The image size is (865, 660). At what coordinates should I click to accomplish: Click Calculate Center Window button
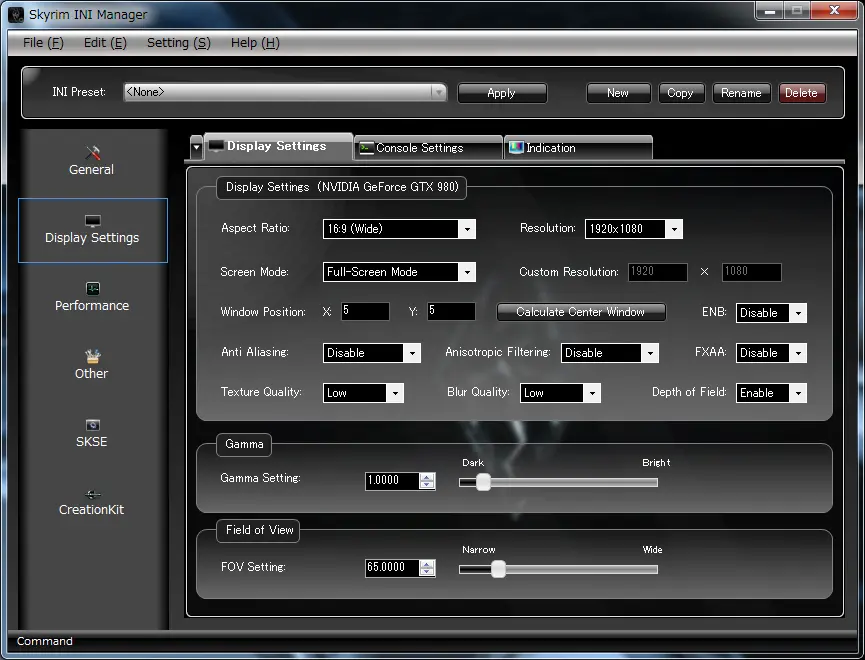point(581,312)
